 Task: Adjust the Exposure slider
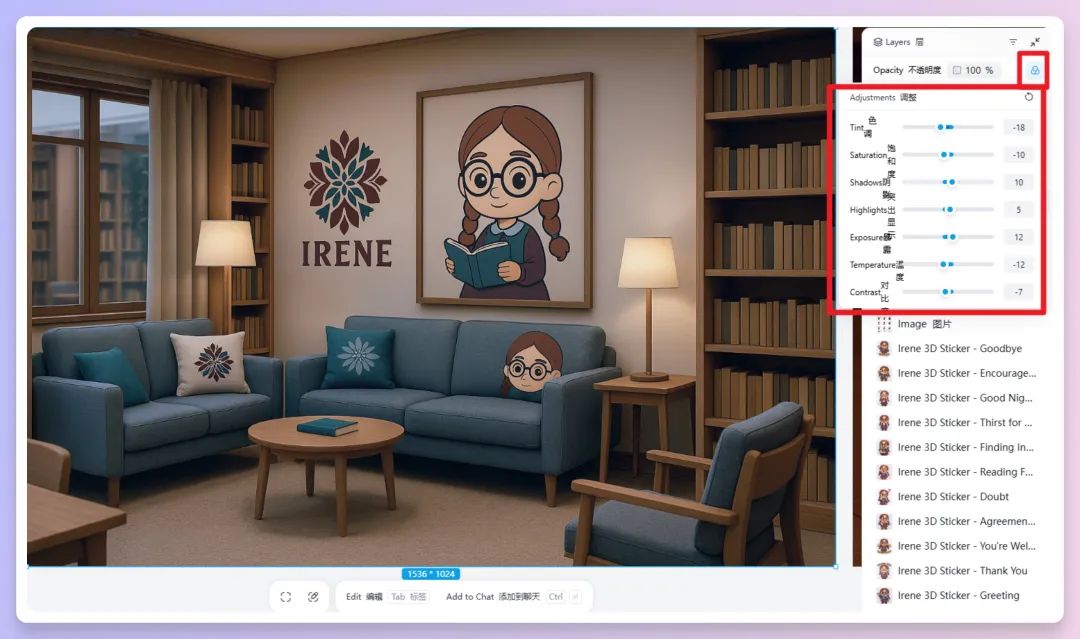(x=948, y=237)
